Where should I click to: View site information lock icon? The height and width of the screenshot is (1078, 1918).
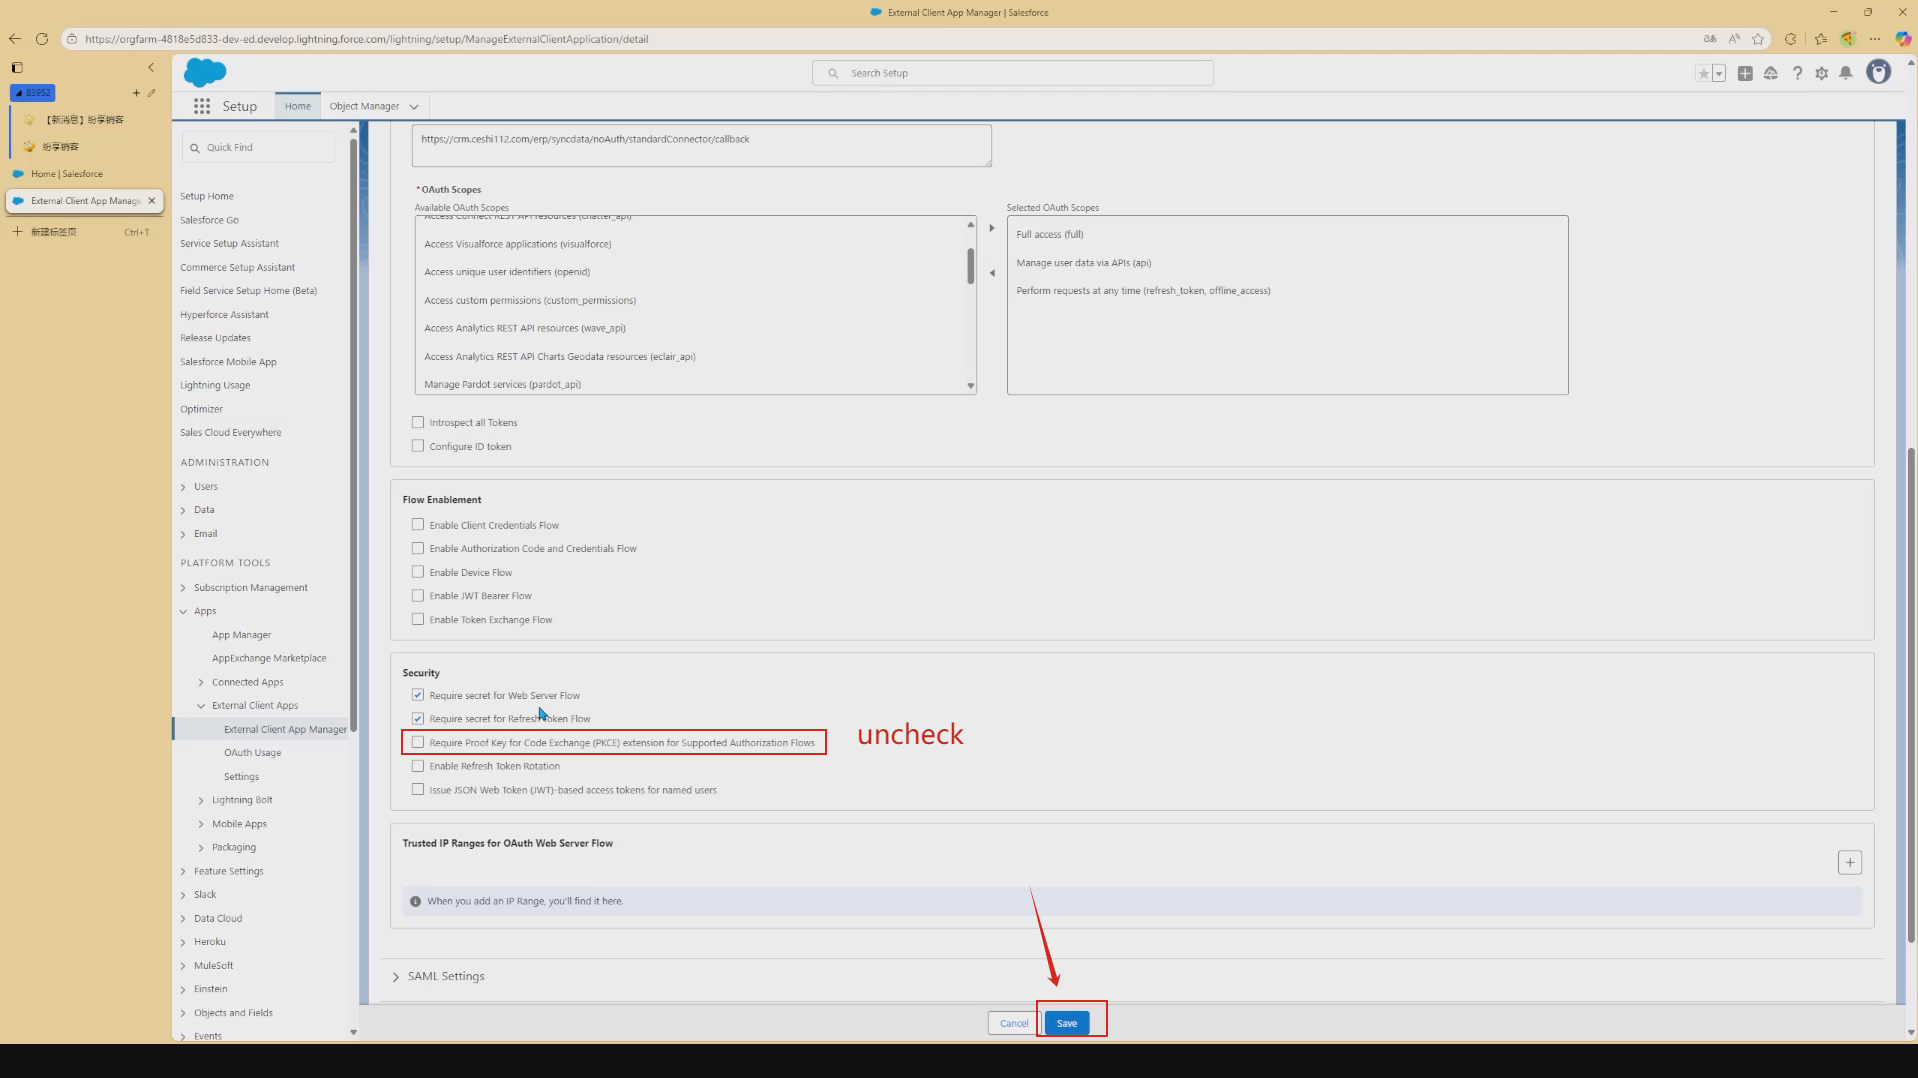click(72, 39)
